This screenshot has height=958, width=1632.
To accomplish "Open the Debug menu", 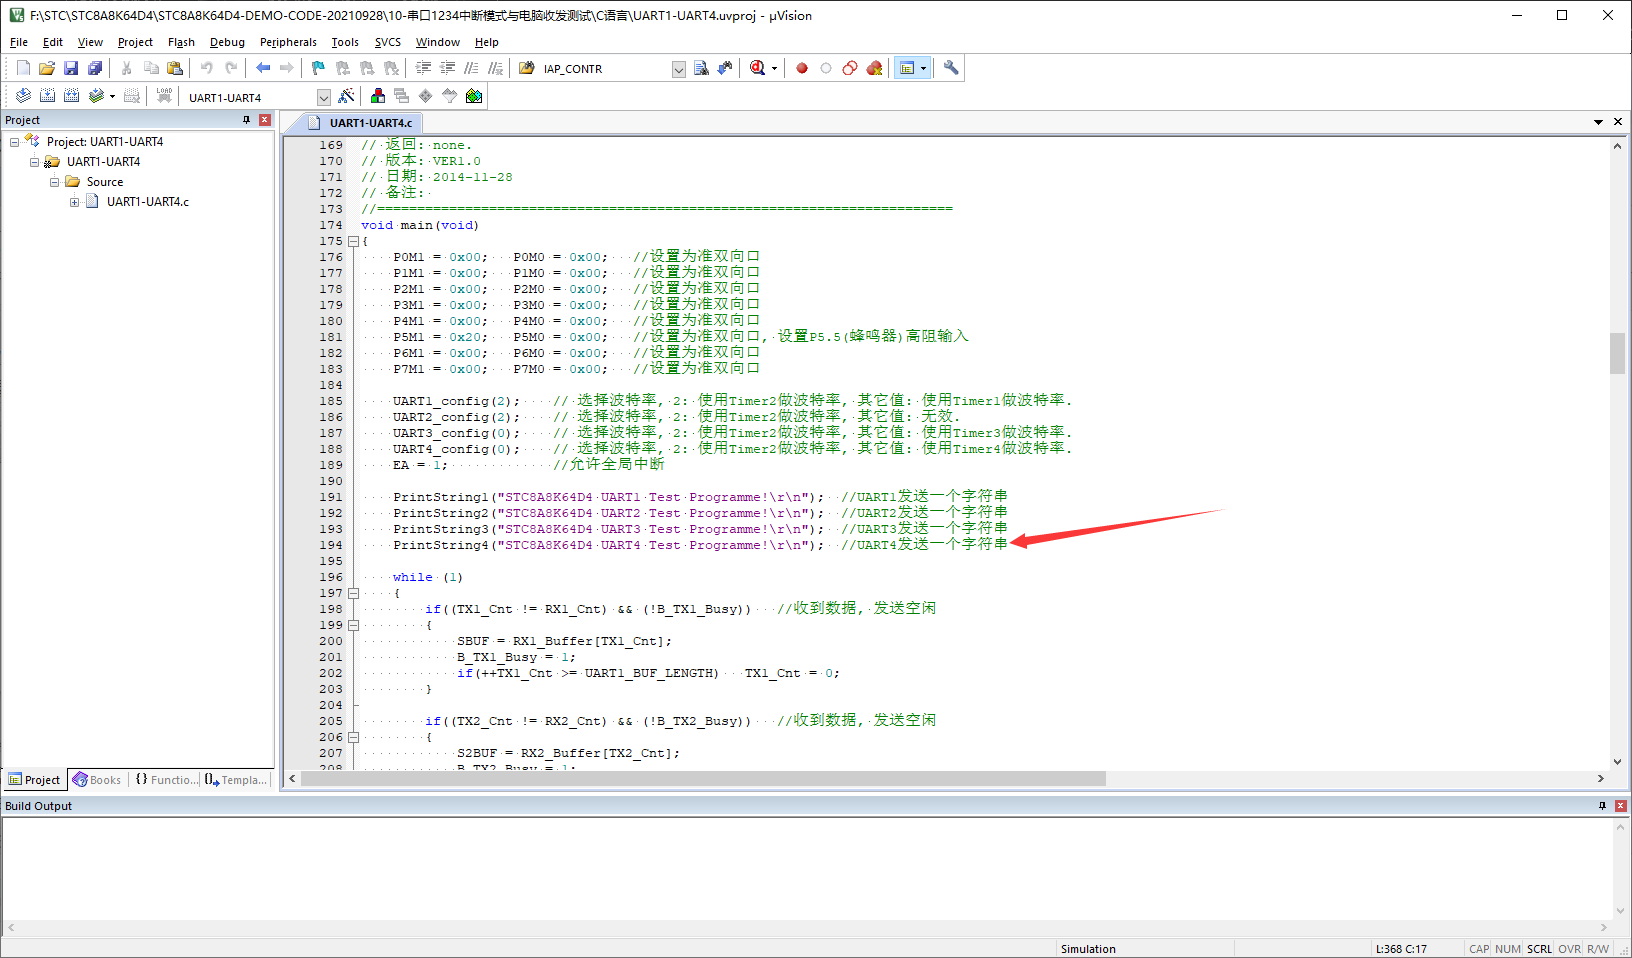I will [x=227, y=42].
